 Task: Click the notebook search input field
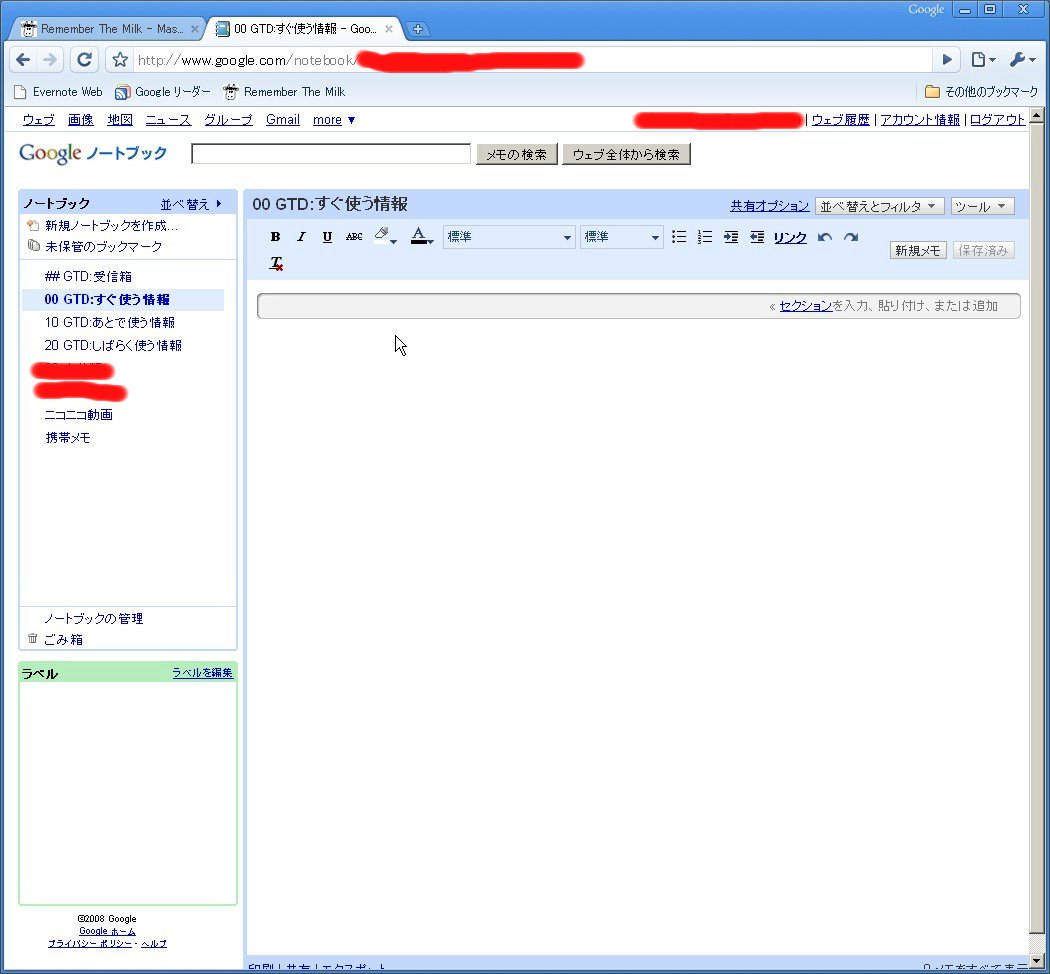[331, 154]
